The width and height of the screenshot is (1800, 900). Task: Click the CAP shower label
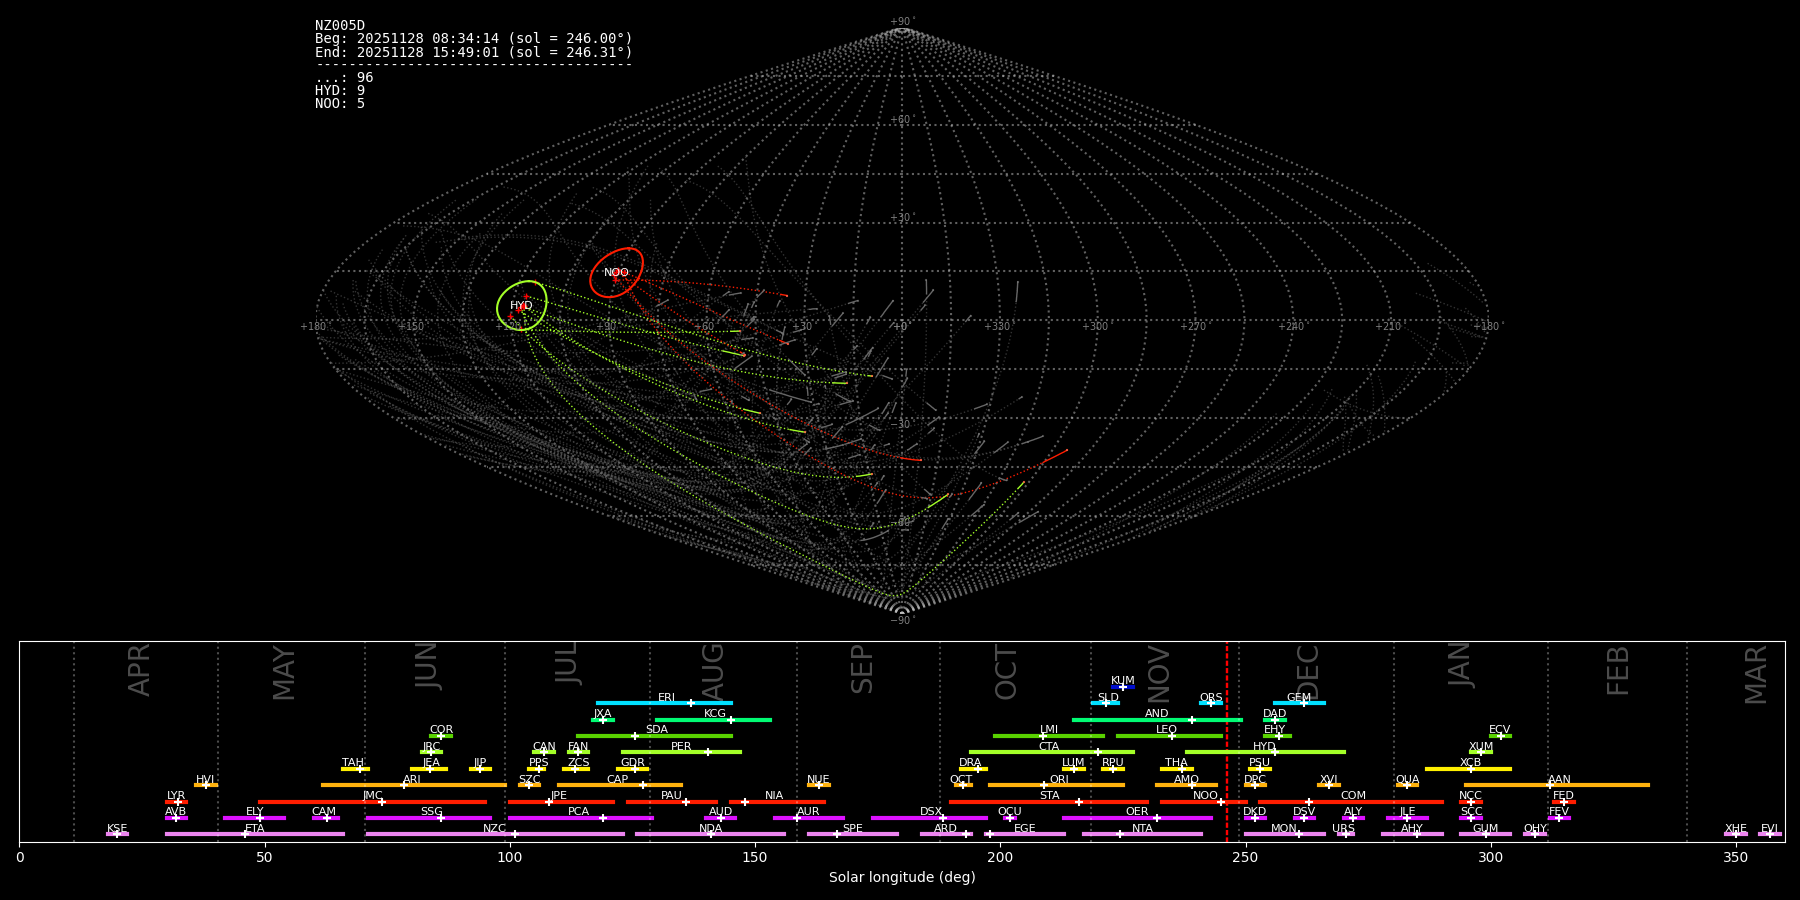coord(618,780)
